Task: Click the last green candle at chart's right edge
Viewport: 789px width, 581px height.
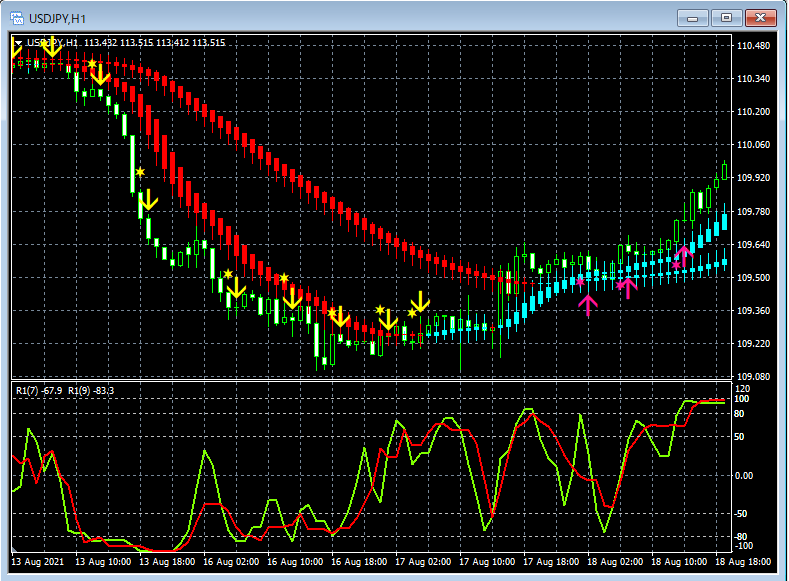Action: tap(724, 170)
